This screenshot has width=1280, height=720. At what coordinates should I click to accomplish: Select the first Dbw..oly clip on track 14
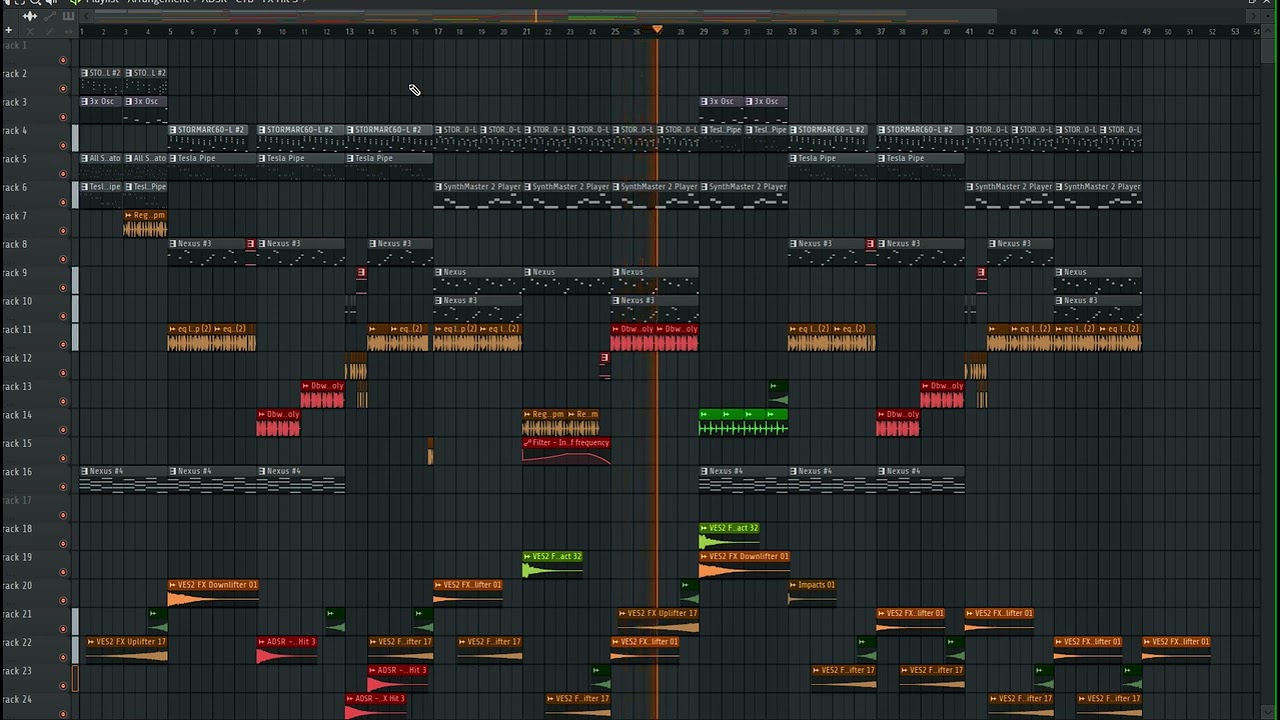(x=278, y=422)
